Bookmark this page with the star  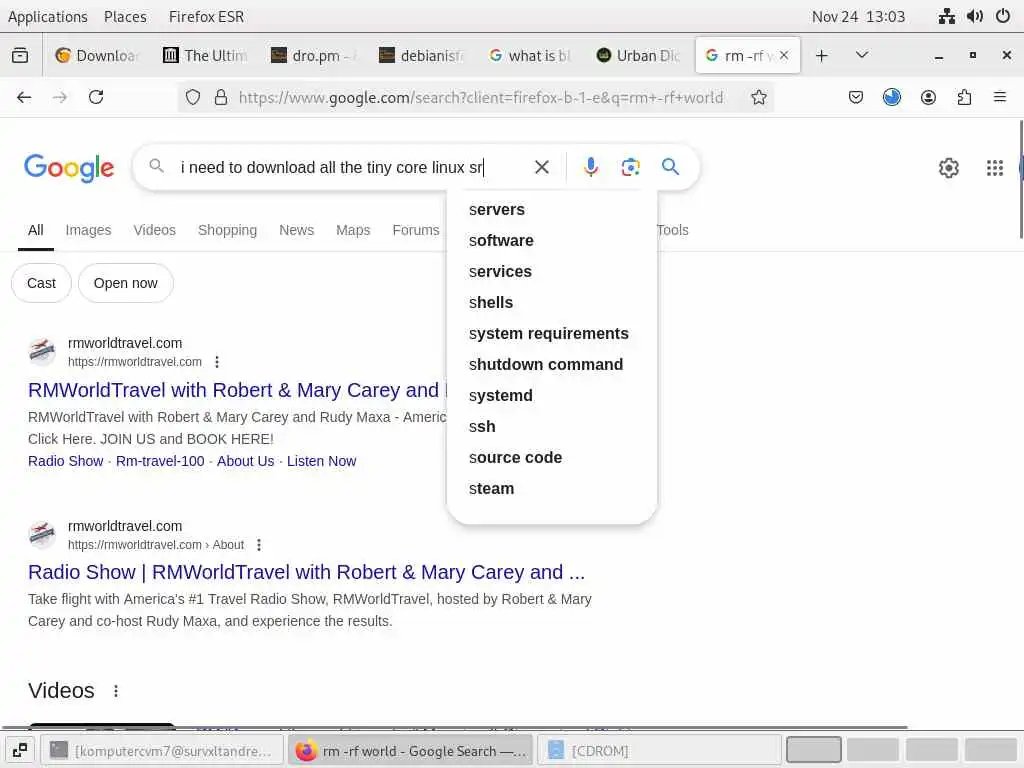pyautogui.click(x=758, y=97)
